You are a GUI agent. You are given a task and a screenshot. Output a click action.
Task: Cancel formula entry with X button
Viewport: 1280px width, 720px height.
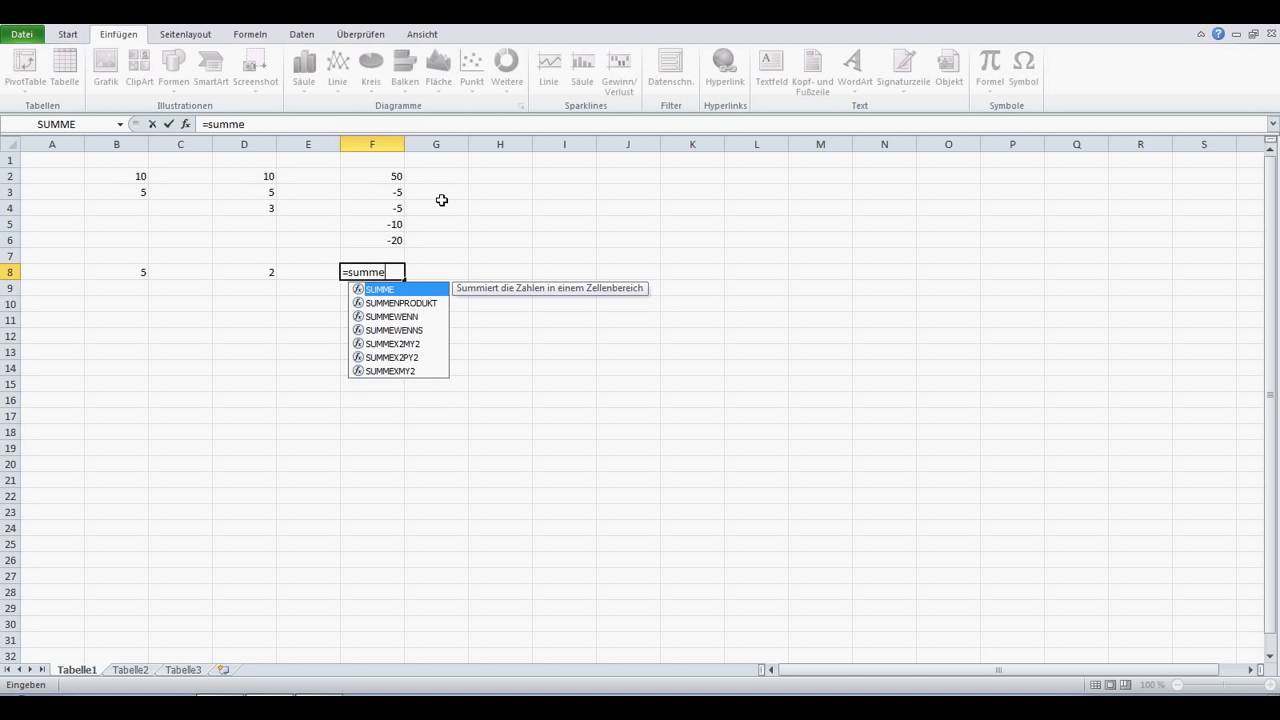tap(152, 124)
